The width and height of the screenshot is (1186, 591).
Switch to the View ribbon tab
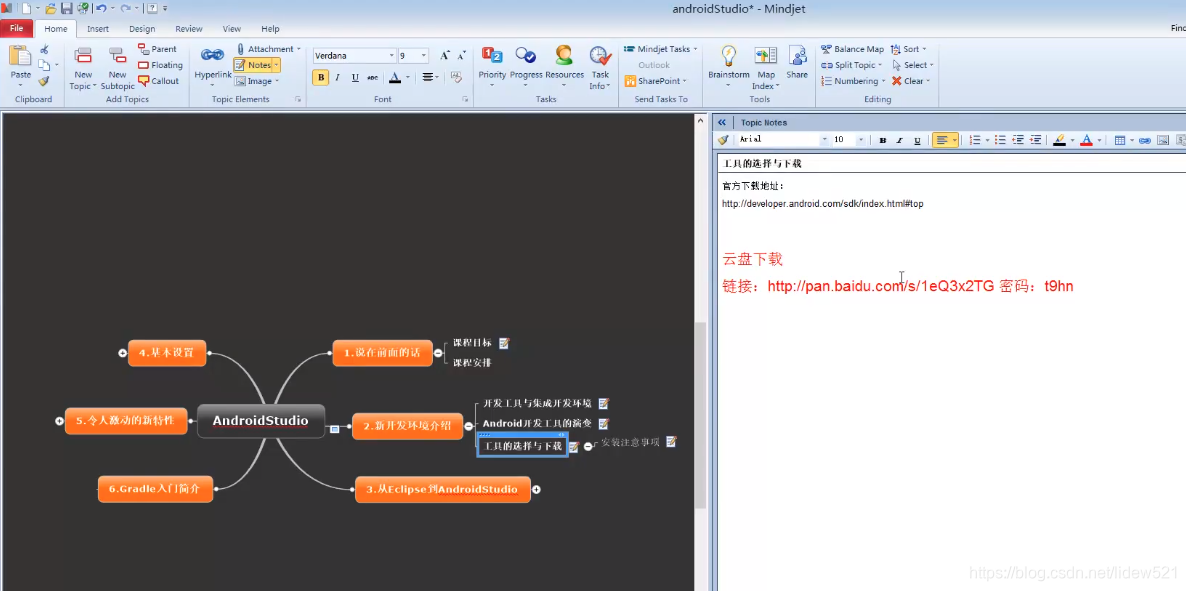pos(231,29)
